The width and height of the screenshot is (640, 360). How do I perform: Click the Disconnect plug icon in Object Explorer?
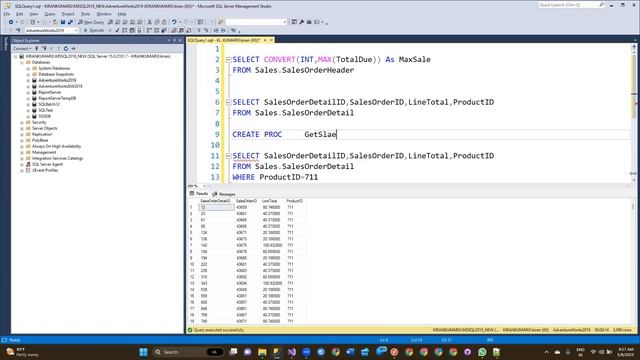coord(44,49)
